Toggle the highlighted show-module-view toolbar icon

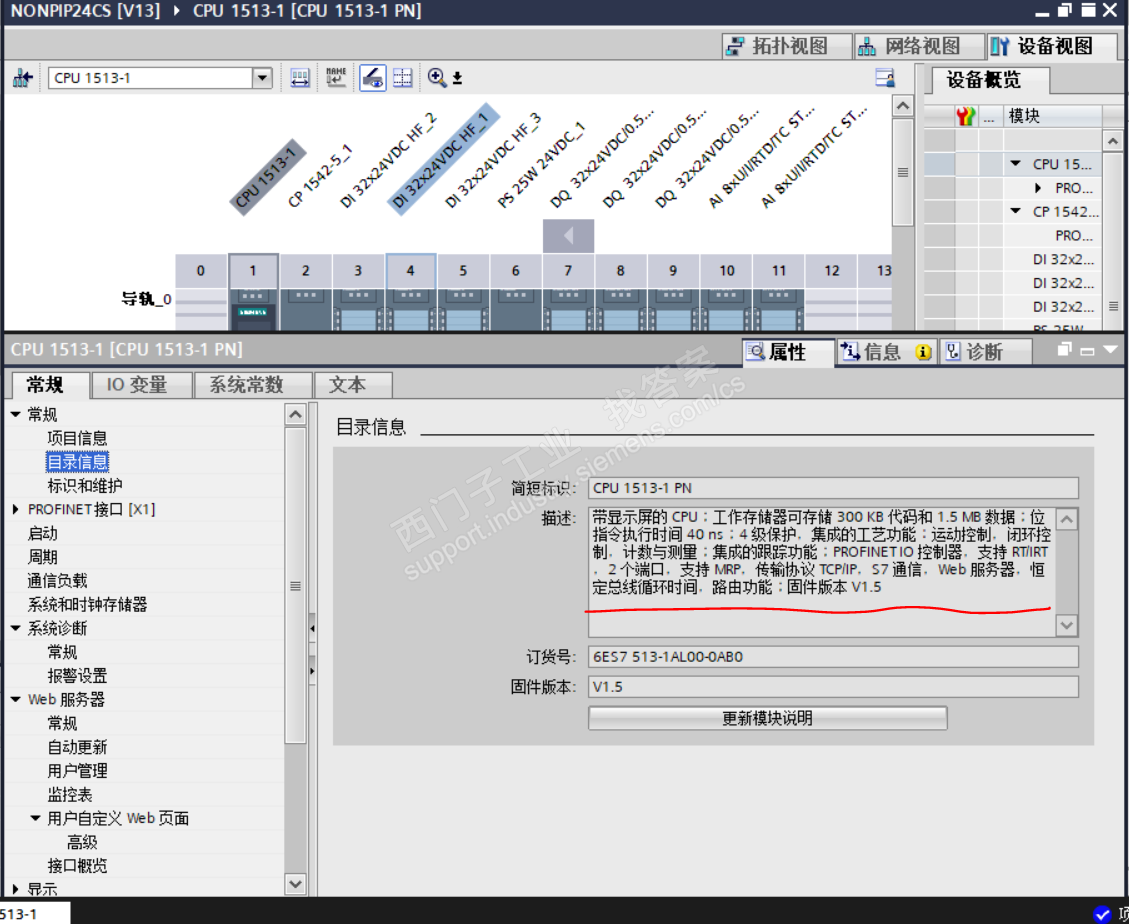point(372,78)
